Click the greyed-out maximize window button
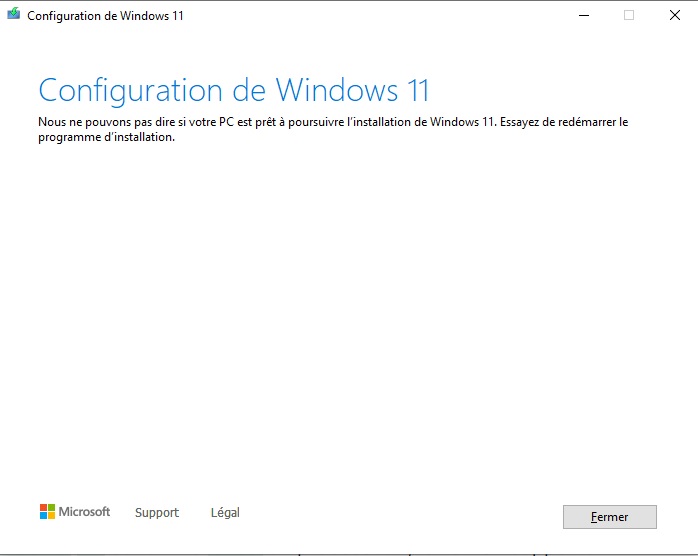Screen dimensions: 698x556 point(629,16)
